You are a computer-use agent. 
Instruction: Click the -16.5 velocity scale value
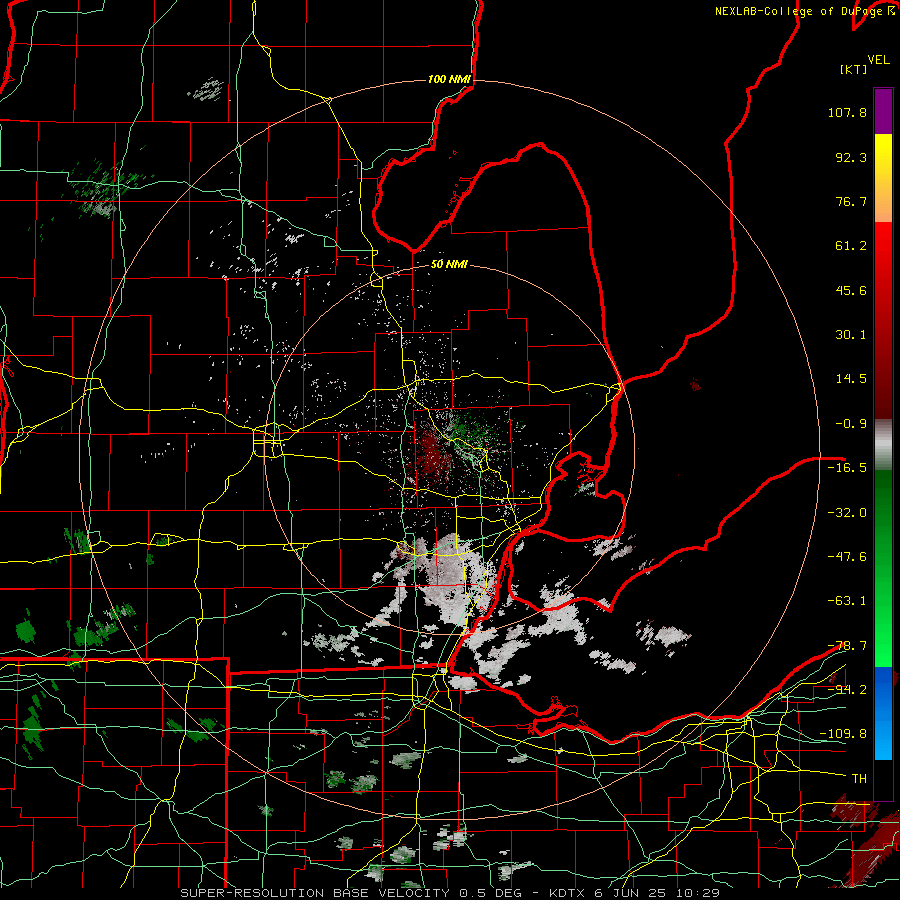(847, 468)
